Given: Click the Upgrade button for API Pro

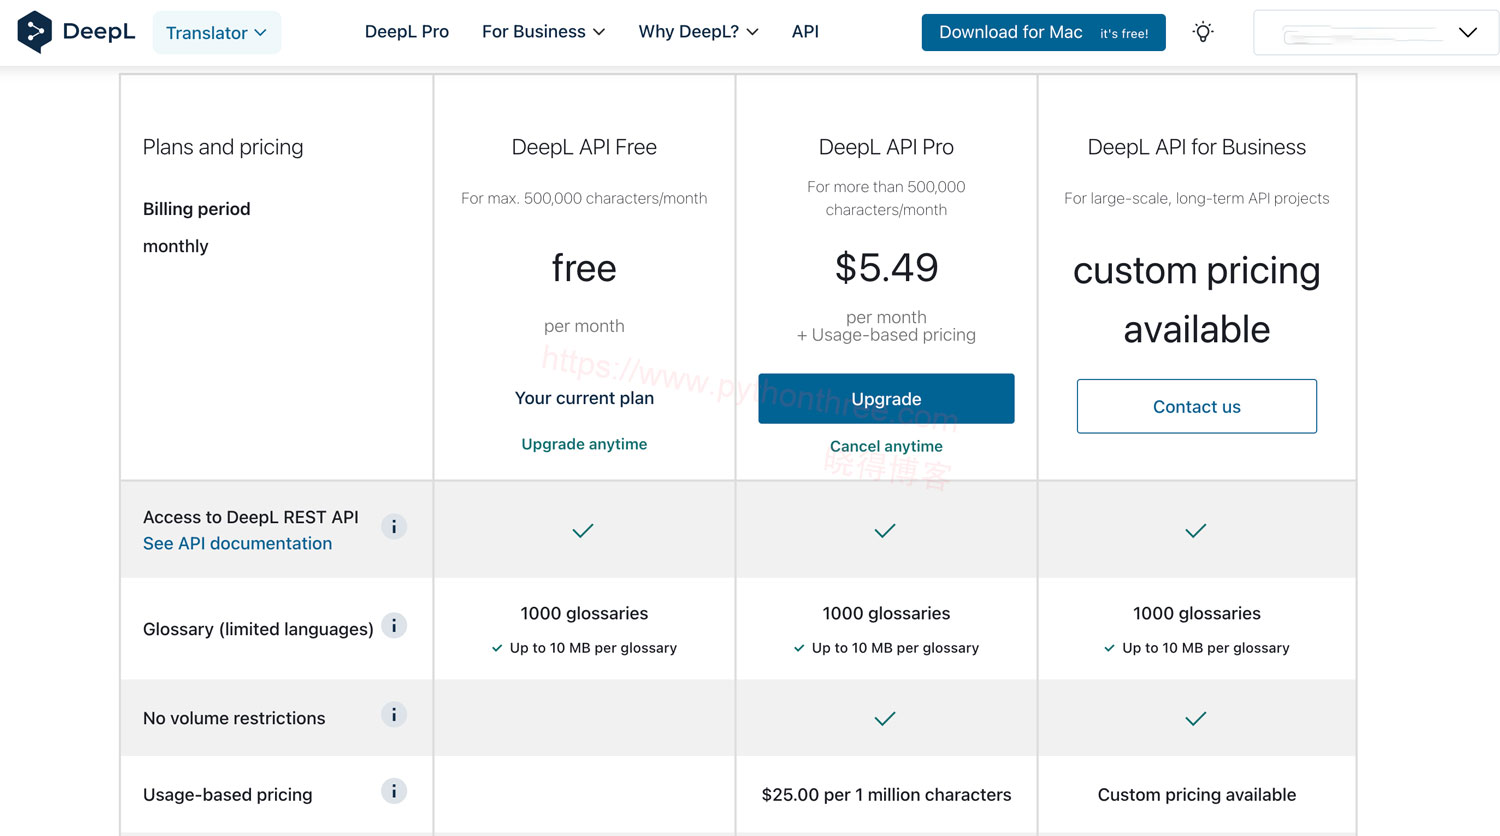Looking at the screenshot, I should (886, 399).
